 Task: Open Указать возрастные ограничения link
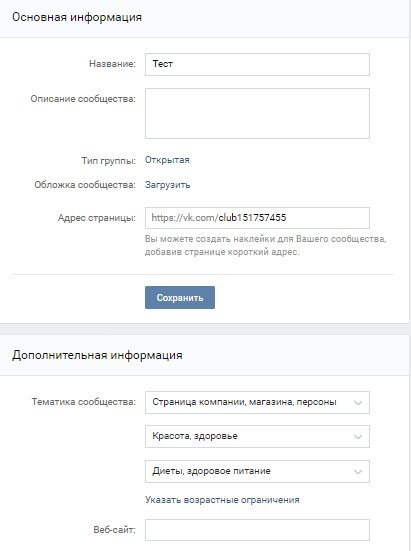(x=222, y=500)
